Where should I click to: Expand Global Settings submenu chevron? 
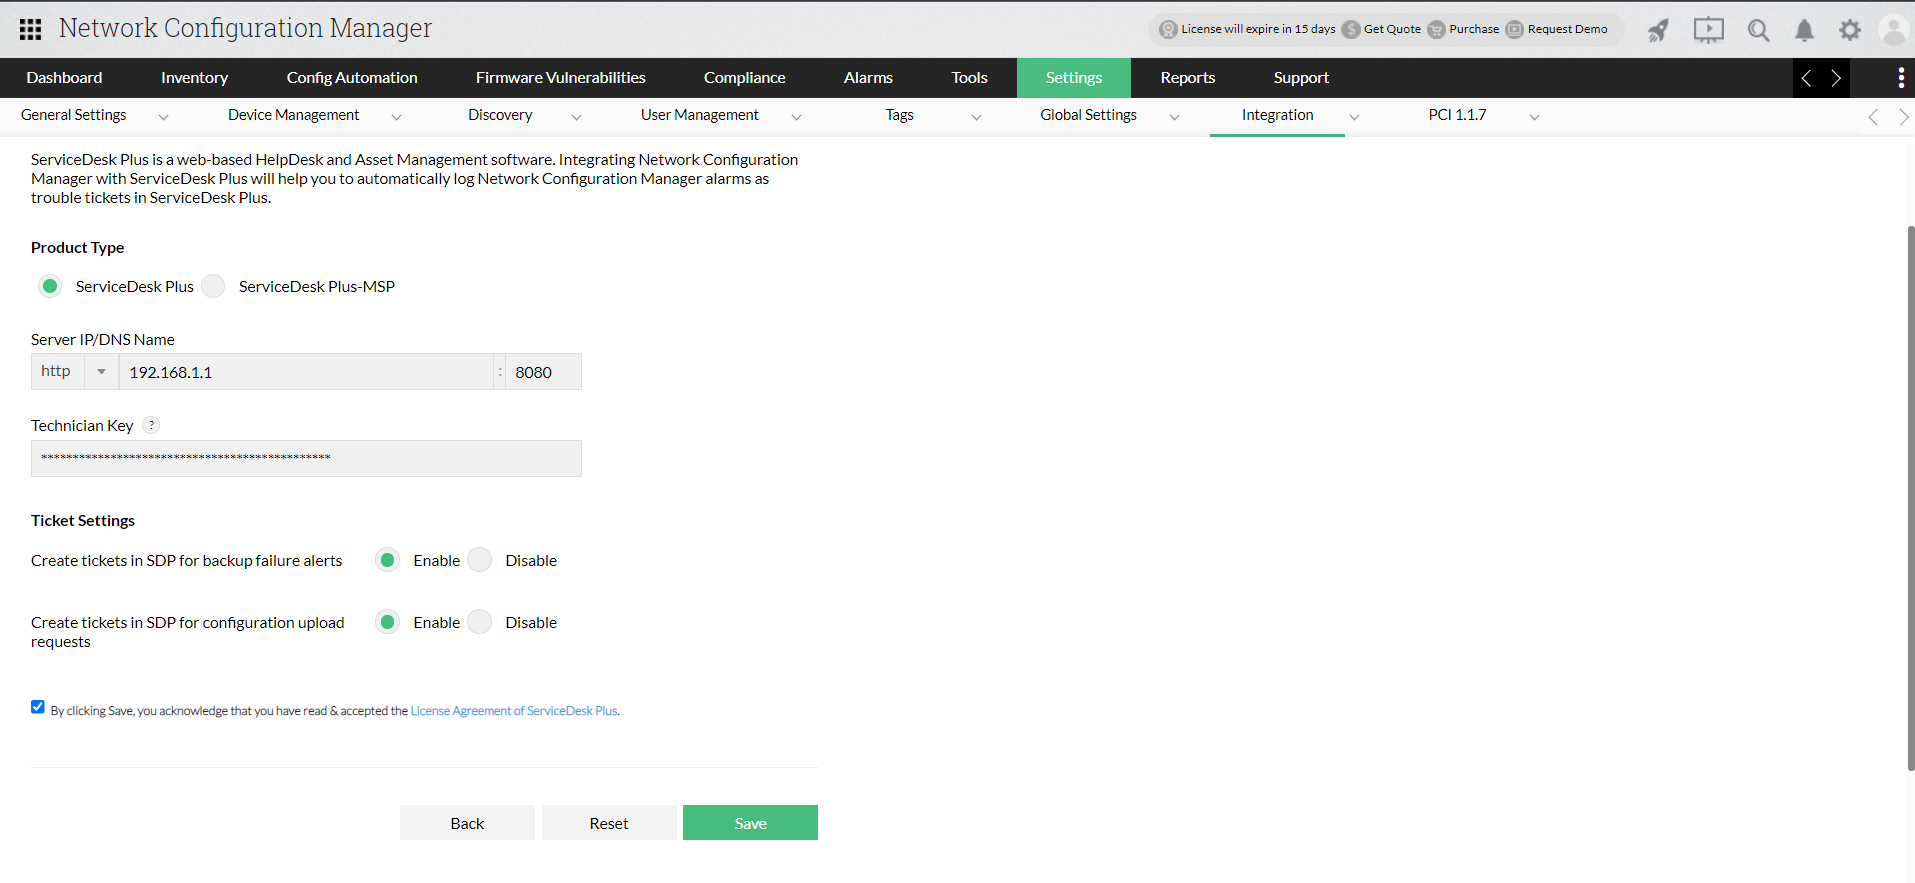(x=1174, y=117)
